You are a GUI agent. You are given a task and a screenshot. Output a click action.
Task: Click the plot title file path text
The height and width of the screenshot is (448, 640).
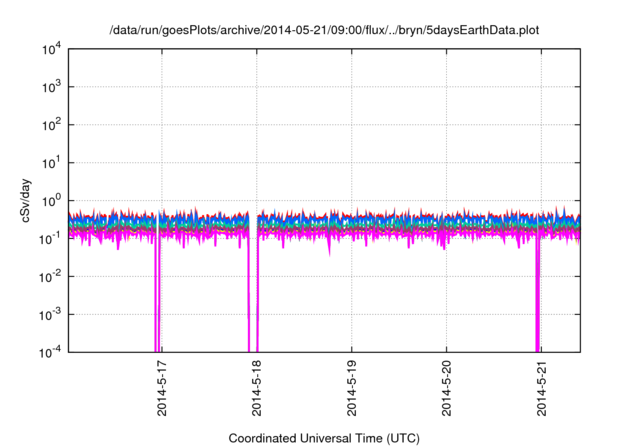(x=324, y=30)
